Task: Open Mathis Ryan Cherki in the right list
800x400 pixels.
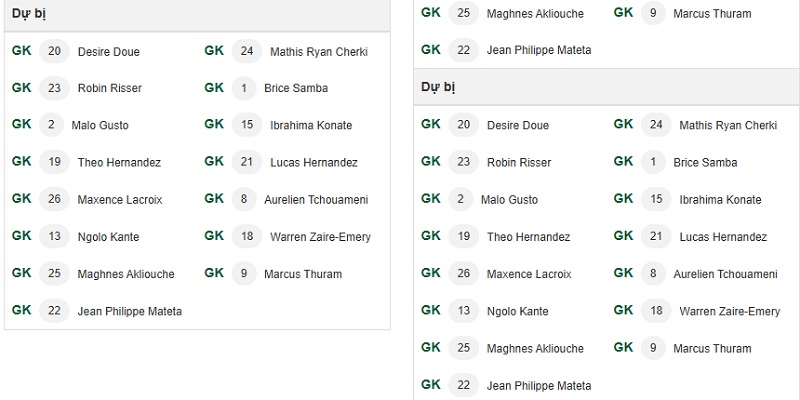Action: pyautogui.click(x=728, y=126)
